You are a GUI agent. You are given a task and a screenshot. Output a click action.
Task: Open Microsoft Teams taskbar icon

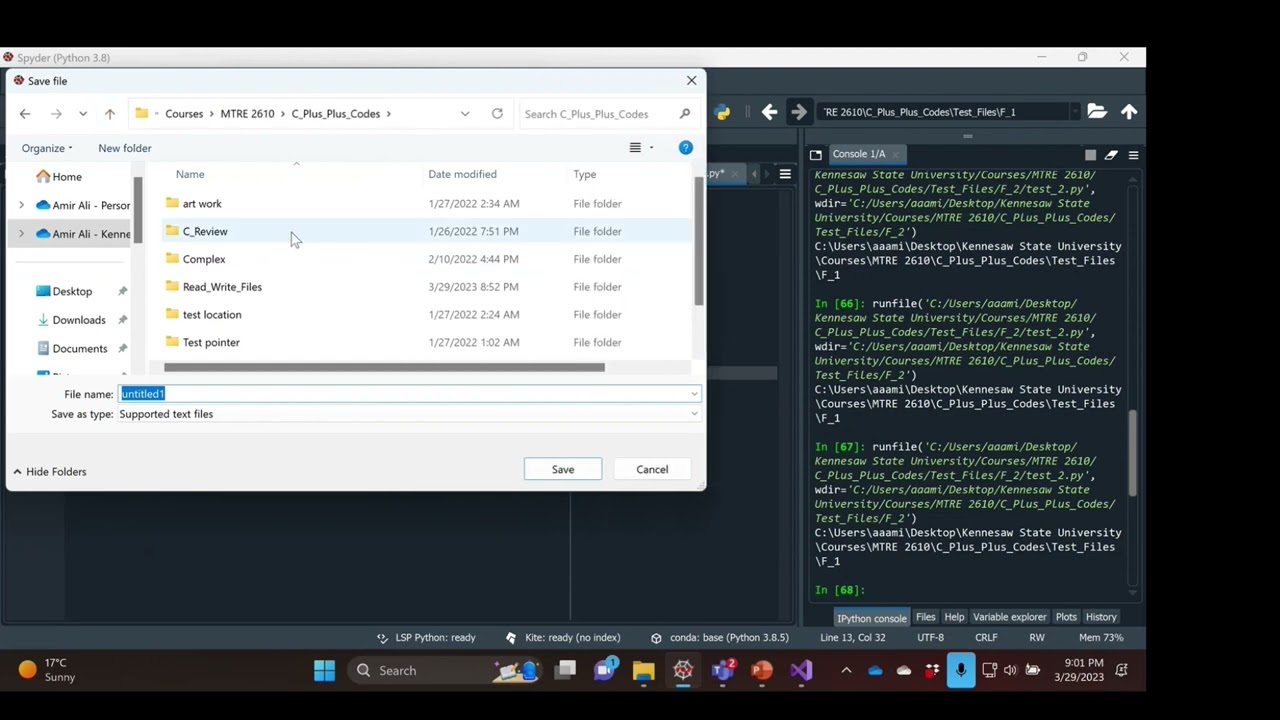pos(722,671)
